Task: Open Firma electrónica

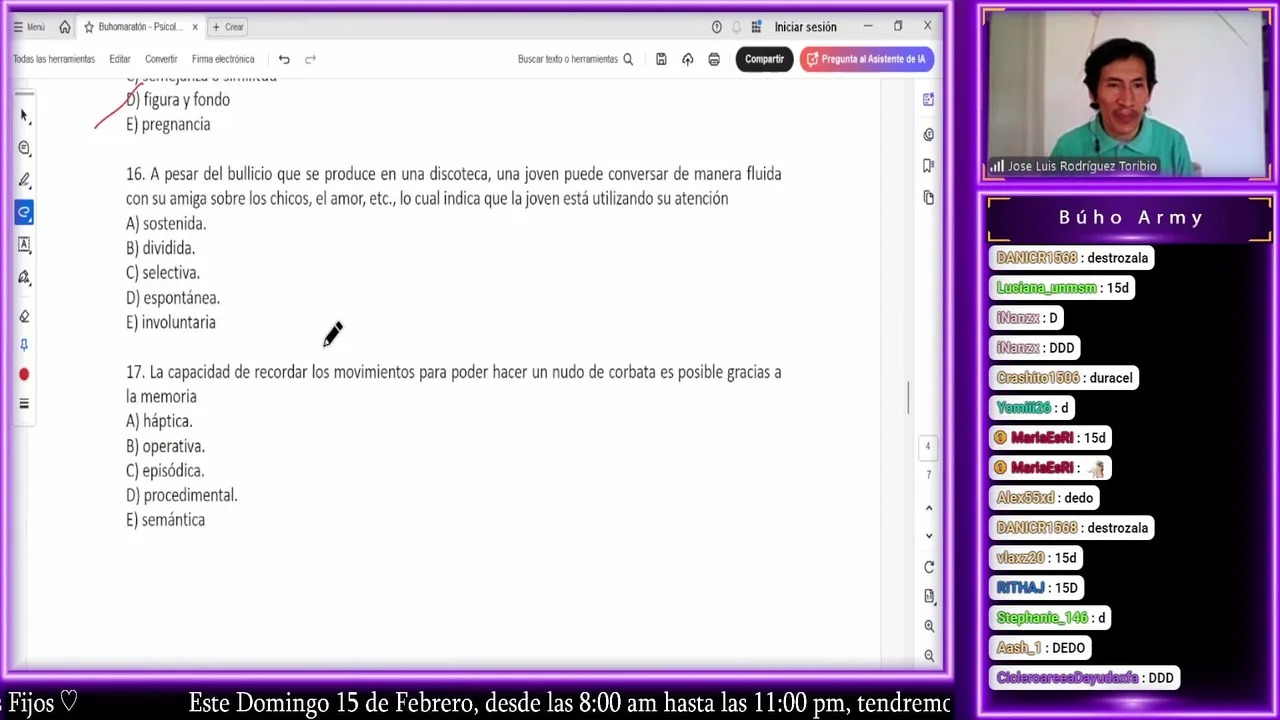Action: point(223,59)
